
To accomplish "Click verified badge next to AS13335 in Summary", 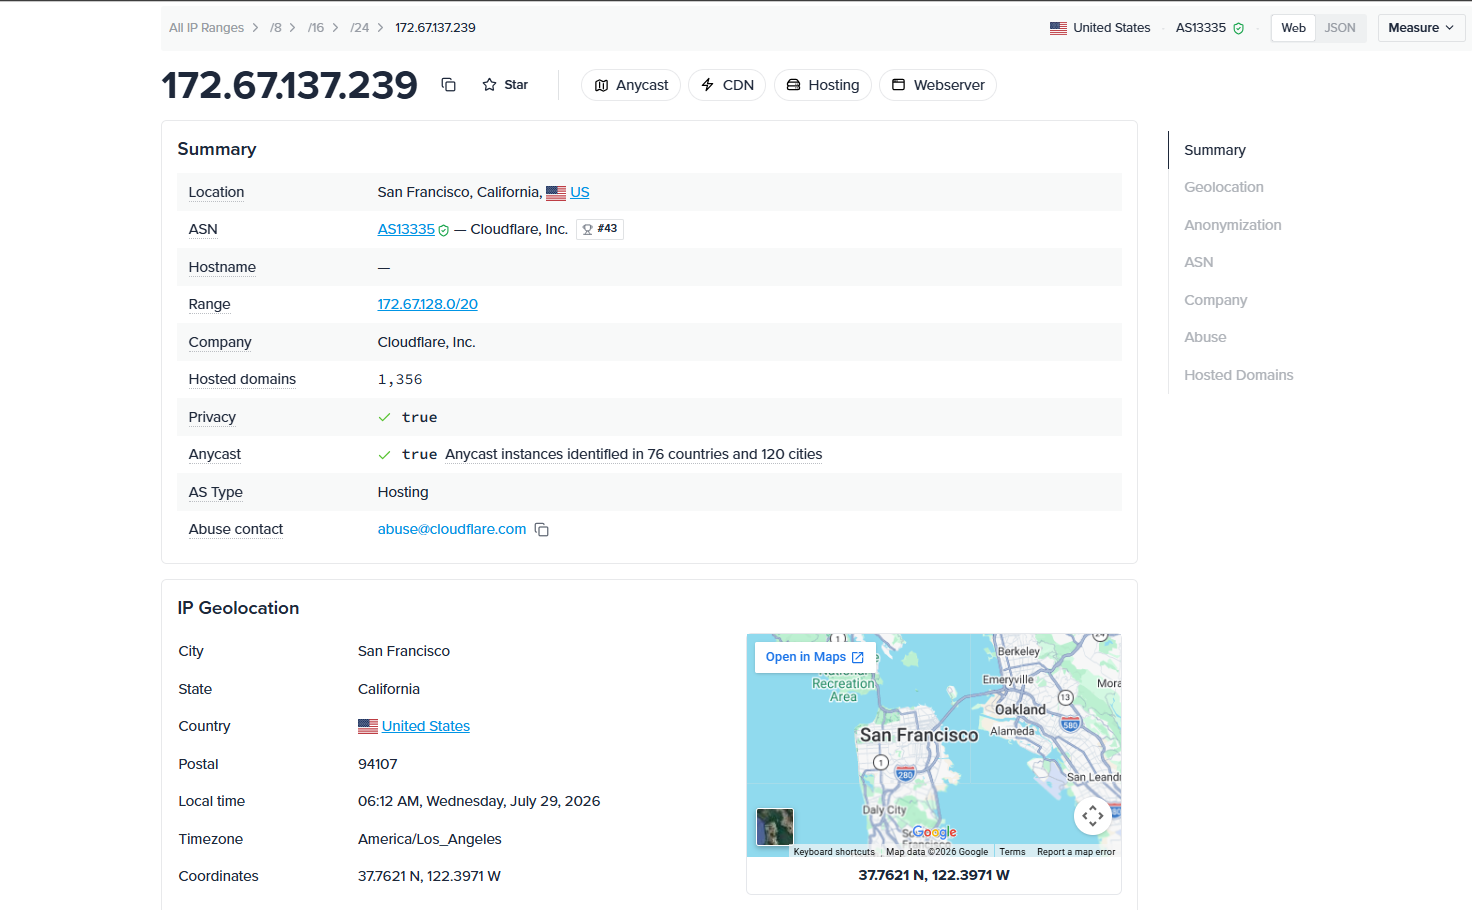I will 443,230.
